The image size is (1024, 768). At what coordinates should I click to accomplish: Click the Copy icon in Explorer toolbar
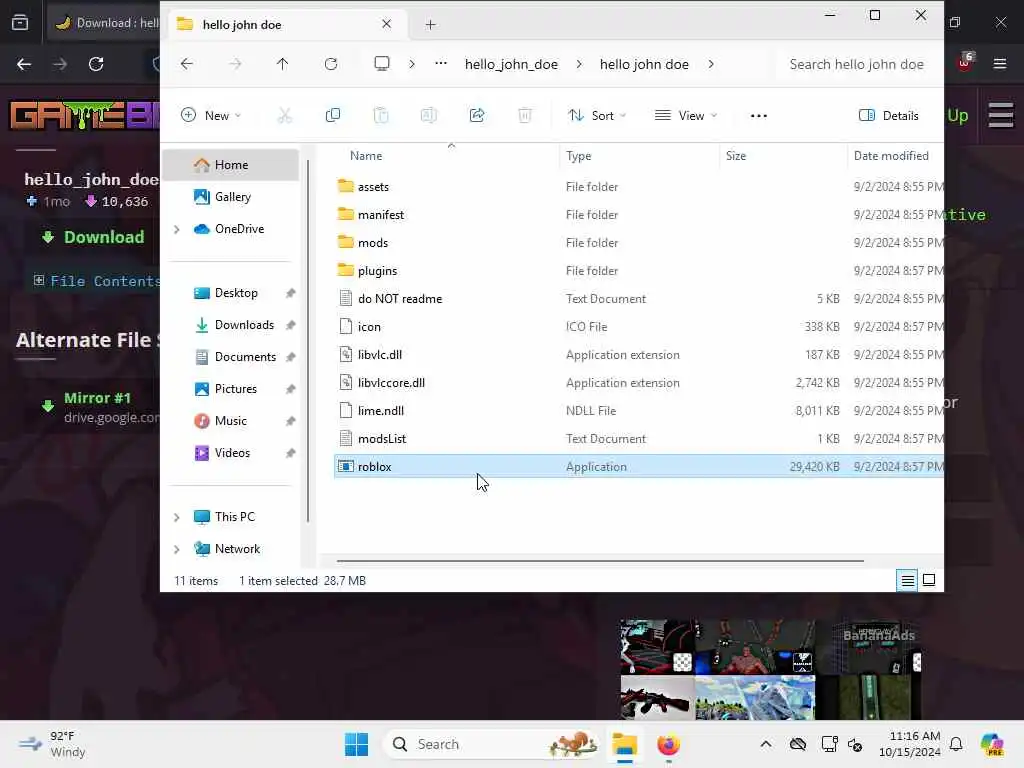pyautogui.click(x=332, y=116)
